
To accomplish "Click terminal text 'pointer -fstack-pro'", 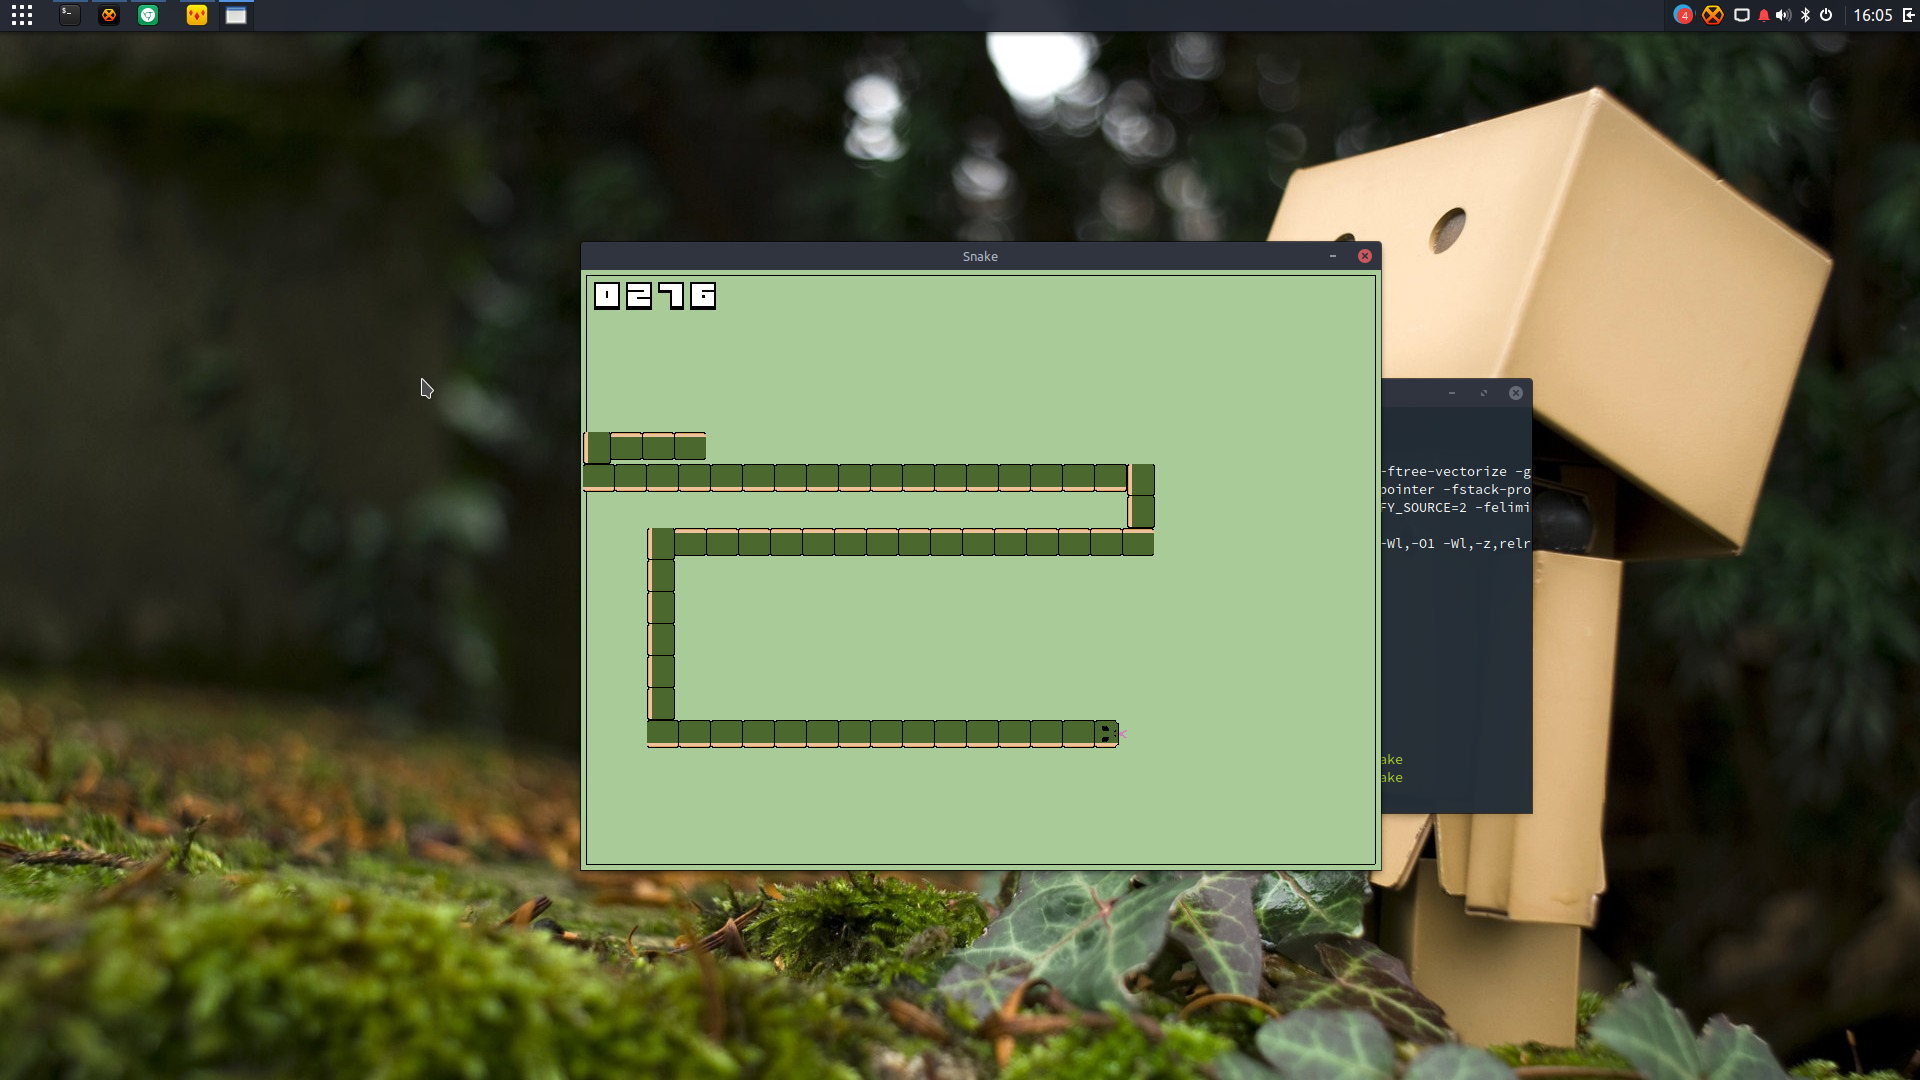I will point(1456,490).
